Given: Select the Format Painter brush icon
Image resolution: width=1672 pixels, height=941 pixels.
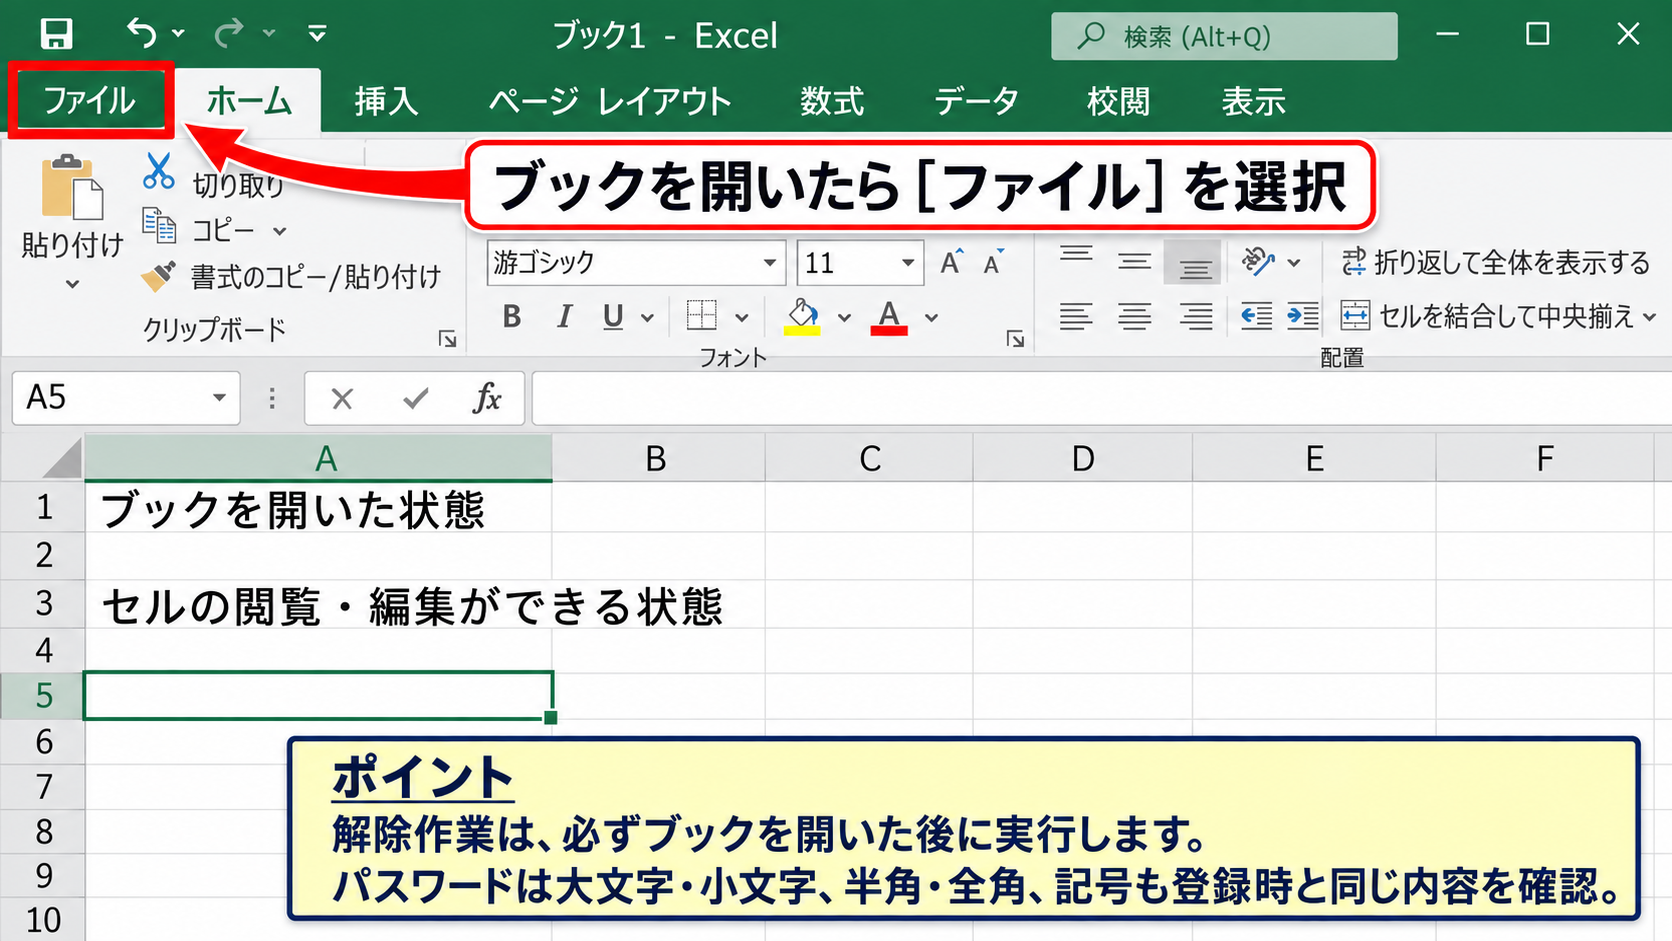Looking at the screenshot, I should pyautogui.click(x=159, y=276).
